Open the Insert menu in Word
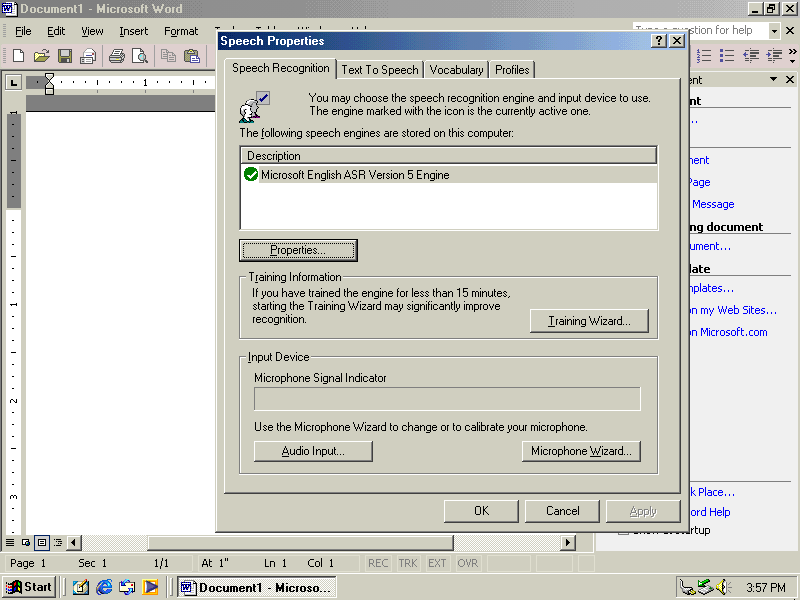The width and height of the screenshot is (800, 600). click(x=134, y=31)
